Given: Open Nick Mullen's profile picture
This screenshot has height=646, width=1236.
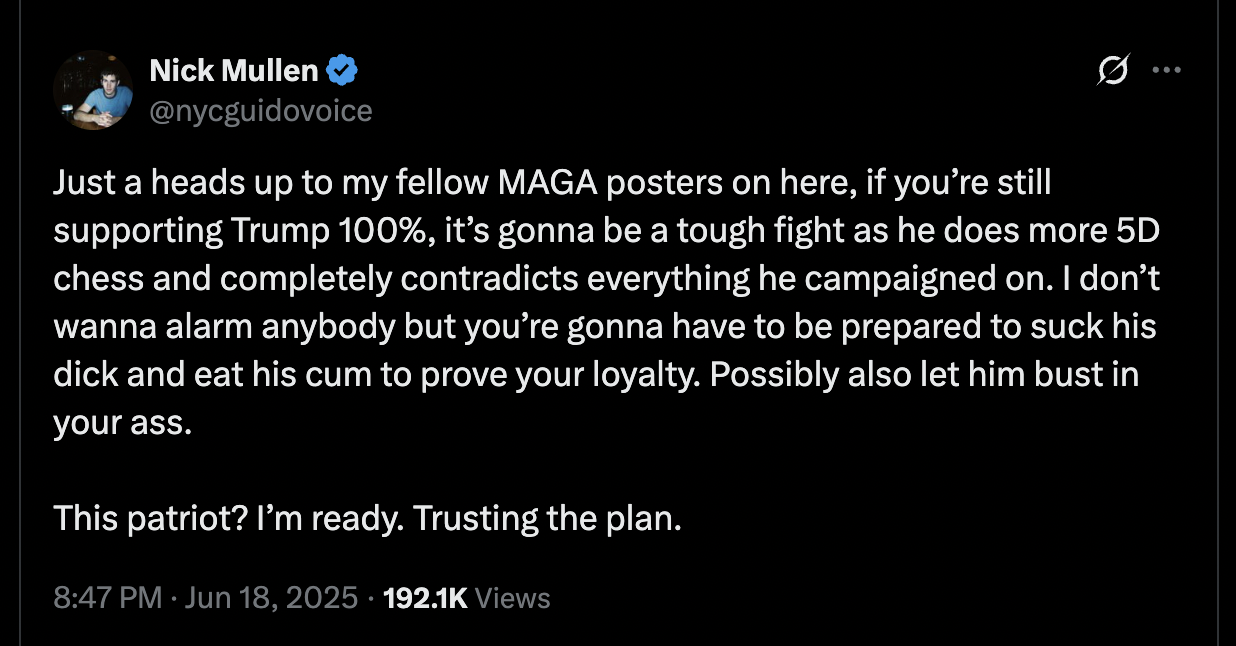Looking at the screenshot, I should 92,90.
